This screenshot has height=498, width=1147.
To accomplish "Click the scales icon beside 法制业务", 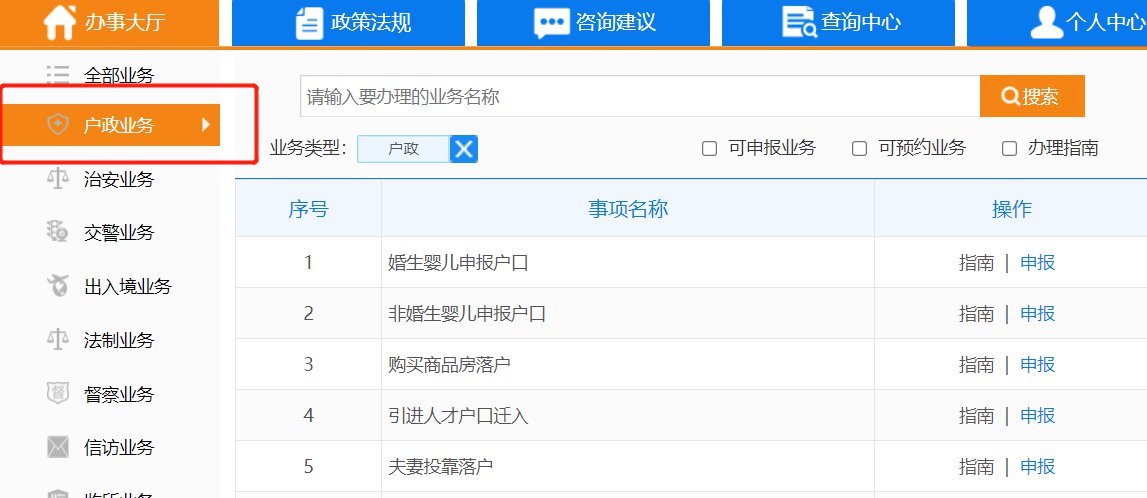I will point(58,340).
